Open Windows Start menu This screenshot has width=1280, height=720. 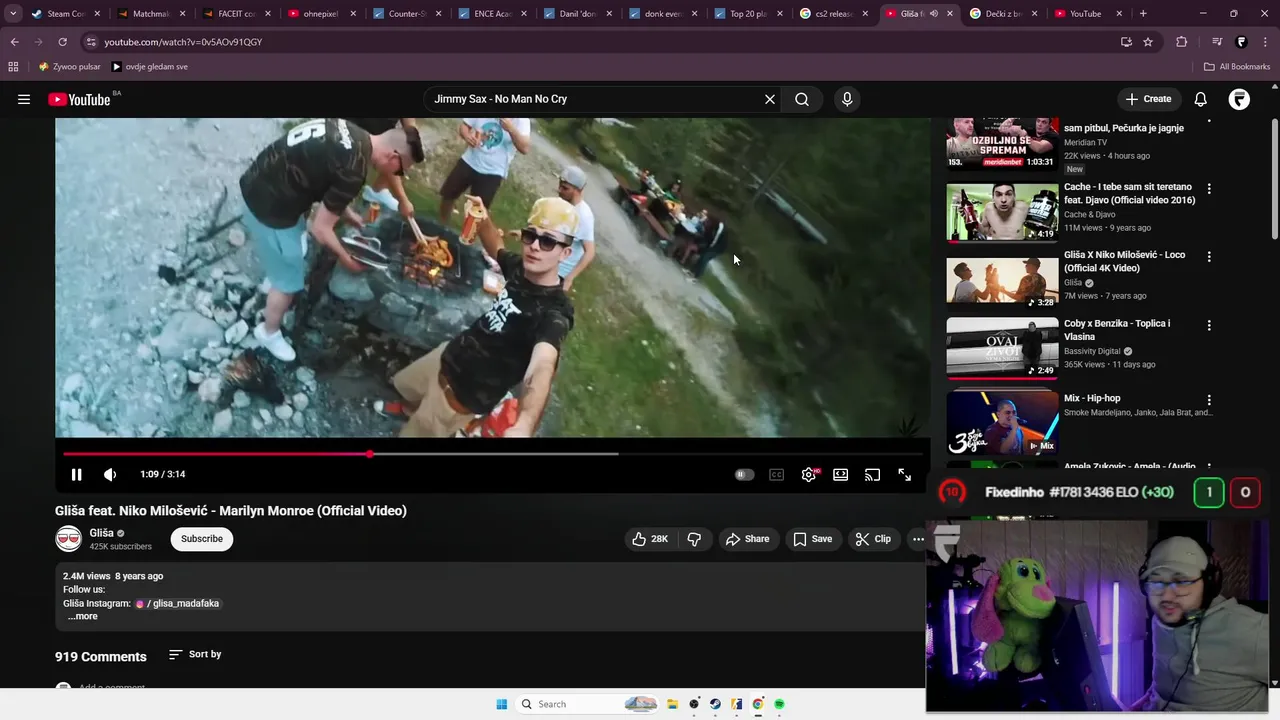point(502,704)
